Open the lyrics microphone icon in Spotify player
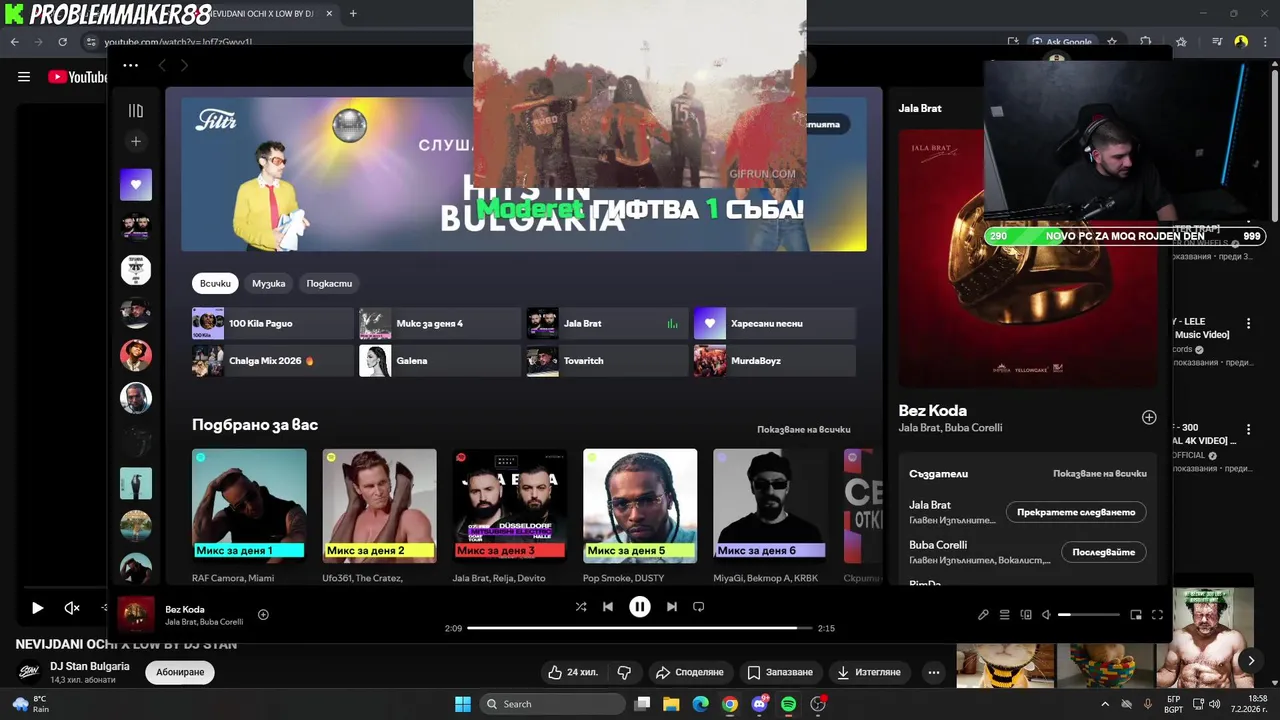Viewport: 1280px width, 720px height. pos(983,615)
